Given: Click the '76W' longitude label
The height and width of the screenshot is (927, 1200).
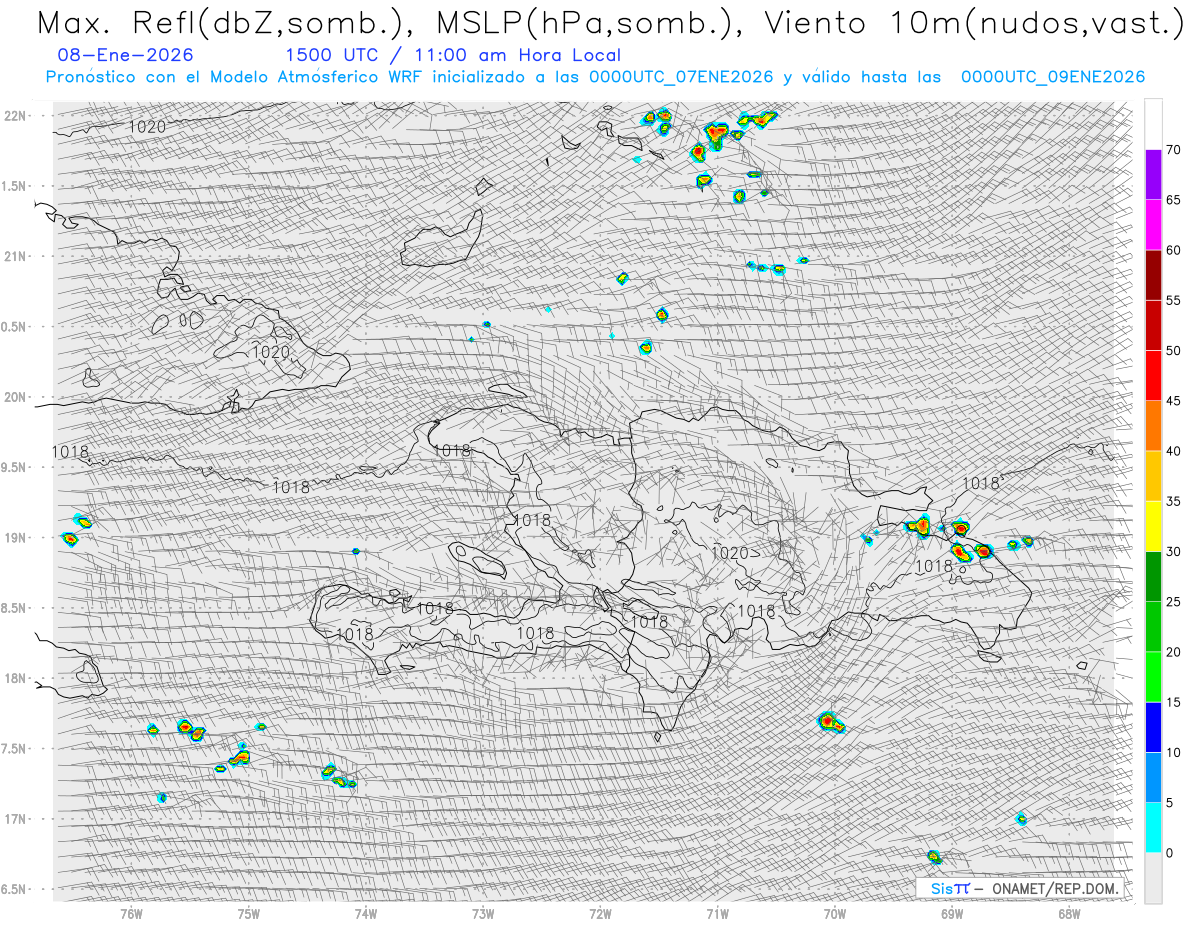Looking at the screenshot, I should tap(131, 913).
